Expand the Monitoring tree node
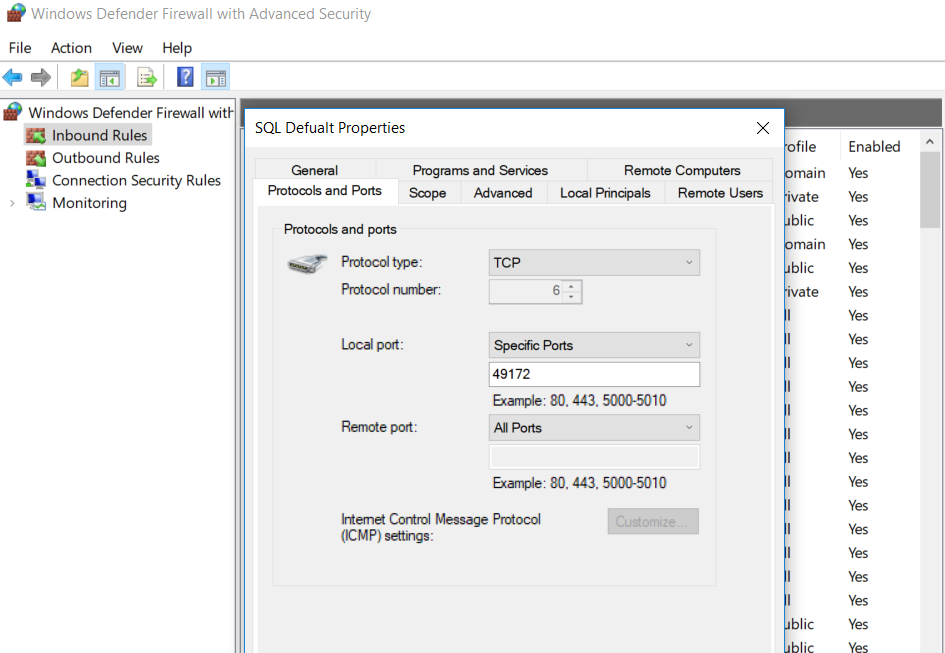 tap(12, 204)
